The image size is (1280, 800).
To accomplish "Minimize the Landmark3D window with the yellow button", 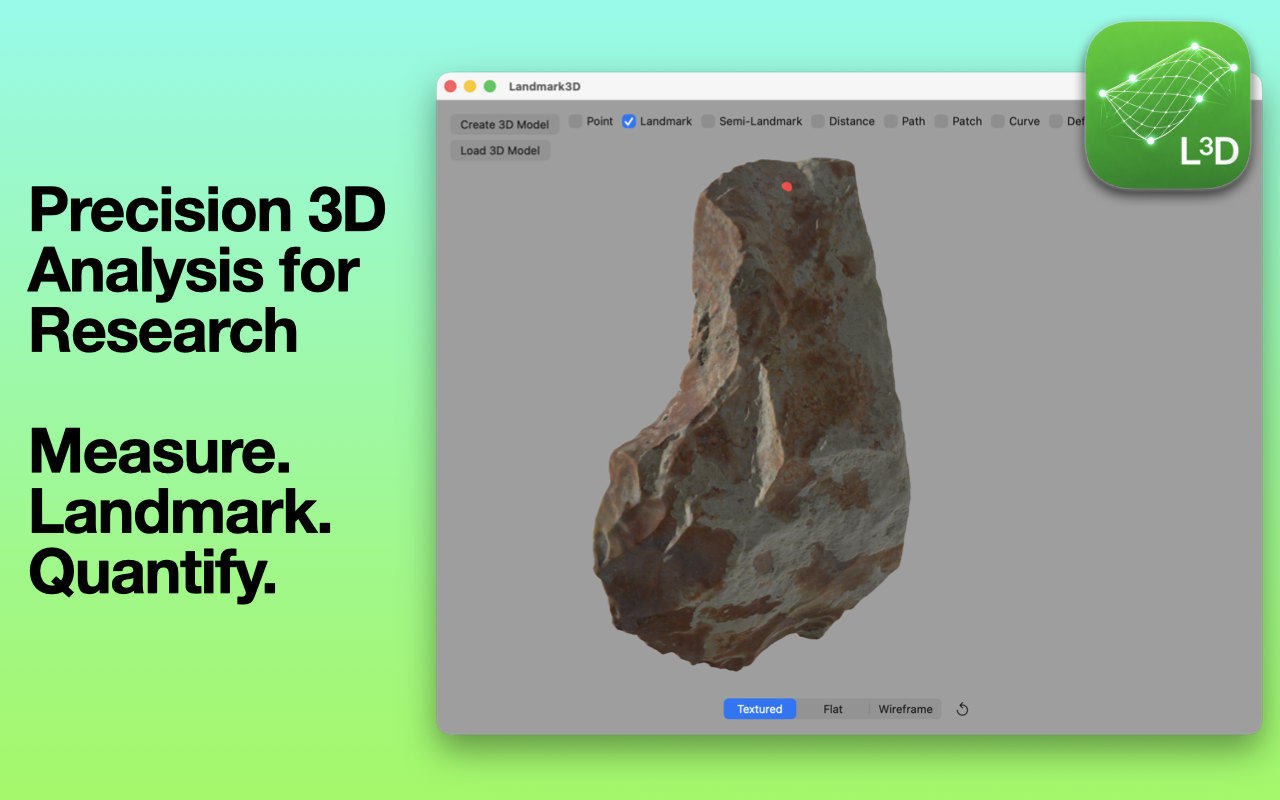I will point(470,87).
